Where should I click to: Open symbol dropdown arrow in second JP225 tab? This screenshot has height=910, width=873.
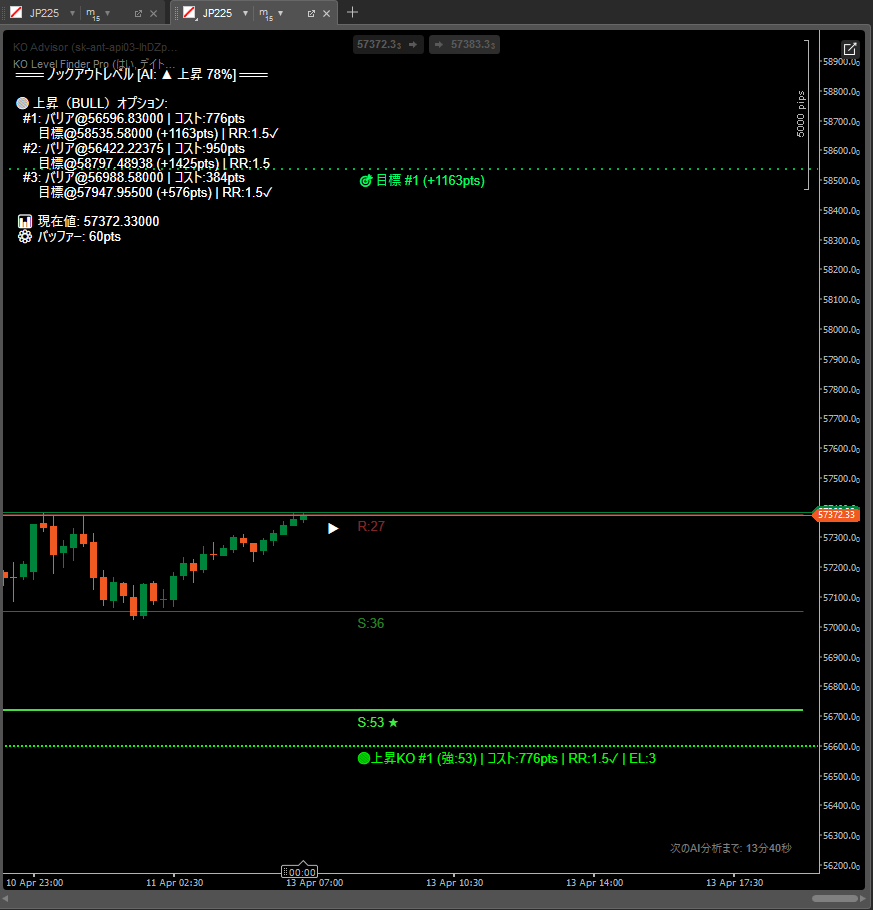(245, 14)
